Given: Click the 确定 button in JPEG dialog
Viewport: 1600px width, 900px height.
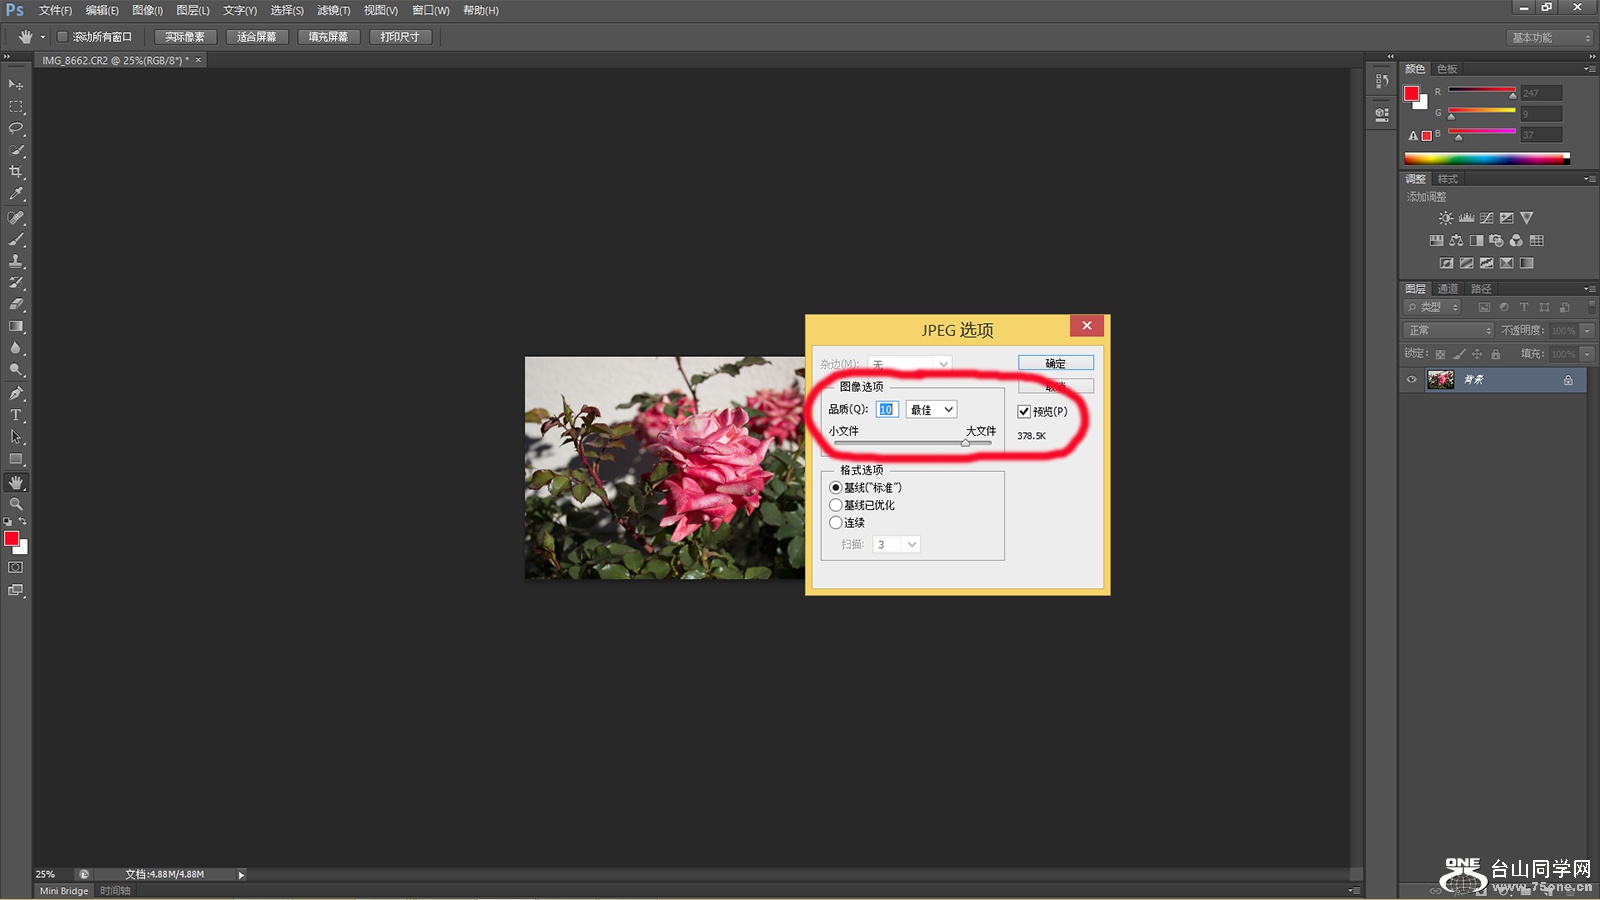Looking at the screenshot, I should 1055,363.
